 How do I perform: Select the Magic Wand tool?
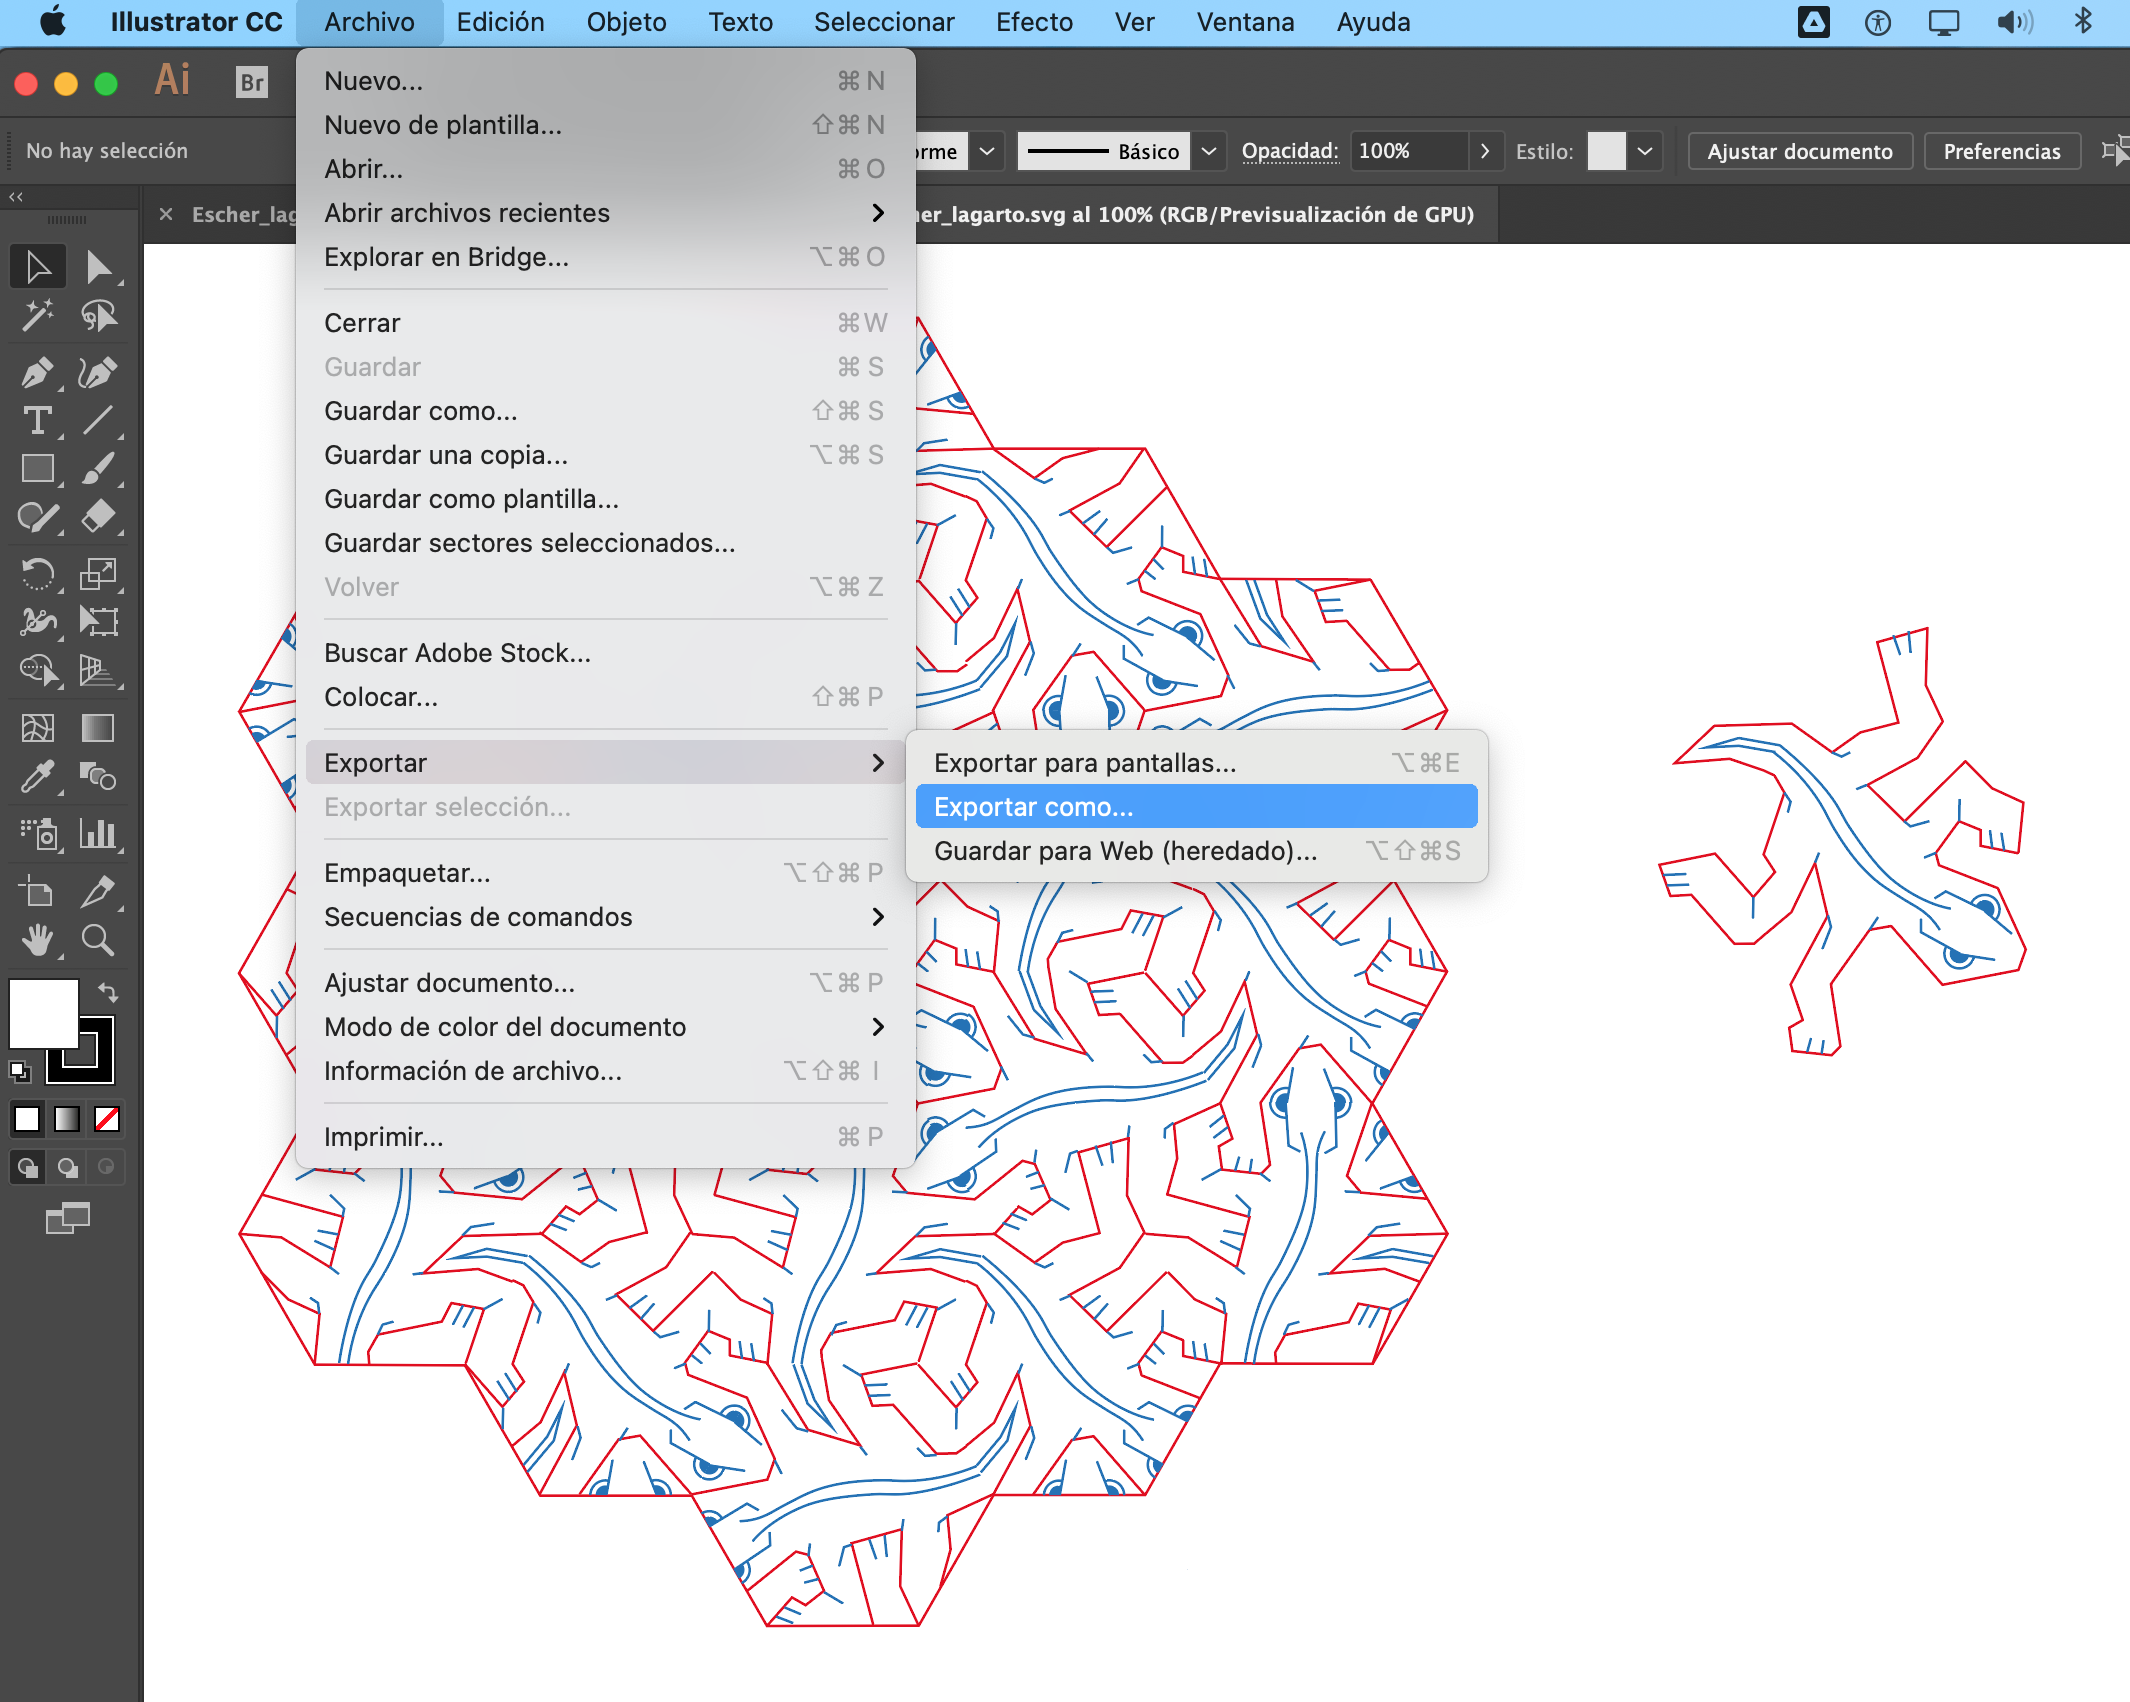tap(38, 316)
